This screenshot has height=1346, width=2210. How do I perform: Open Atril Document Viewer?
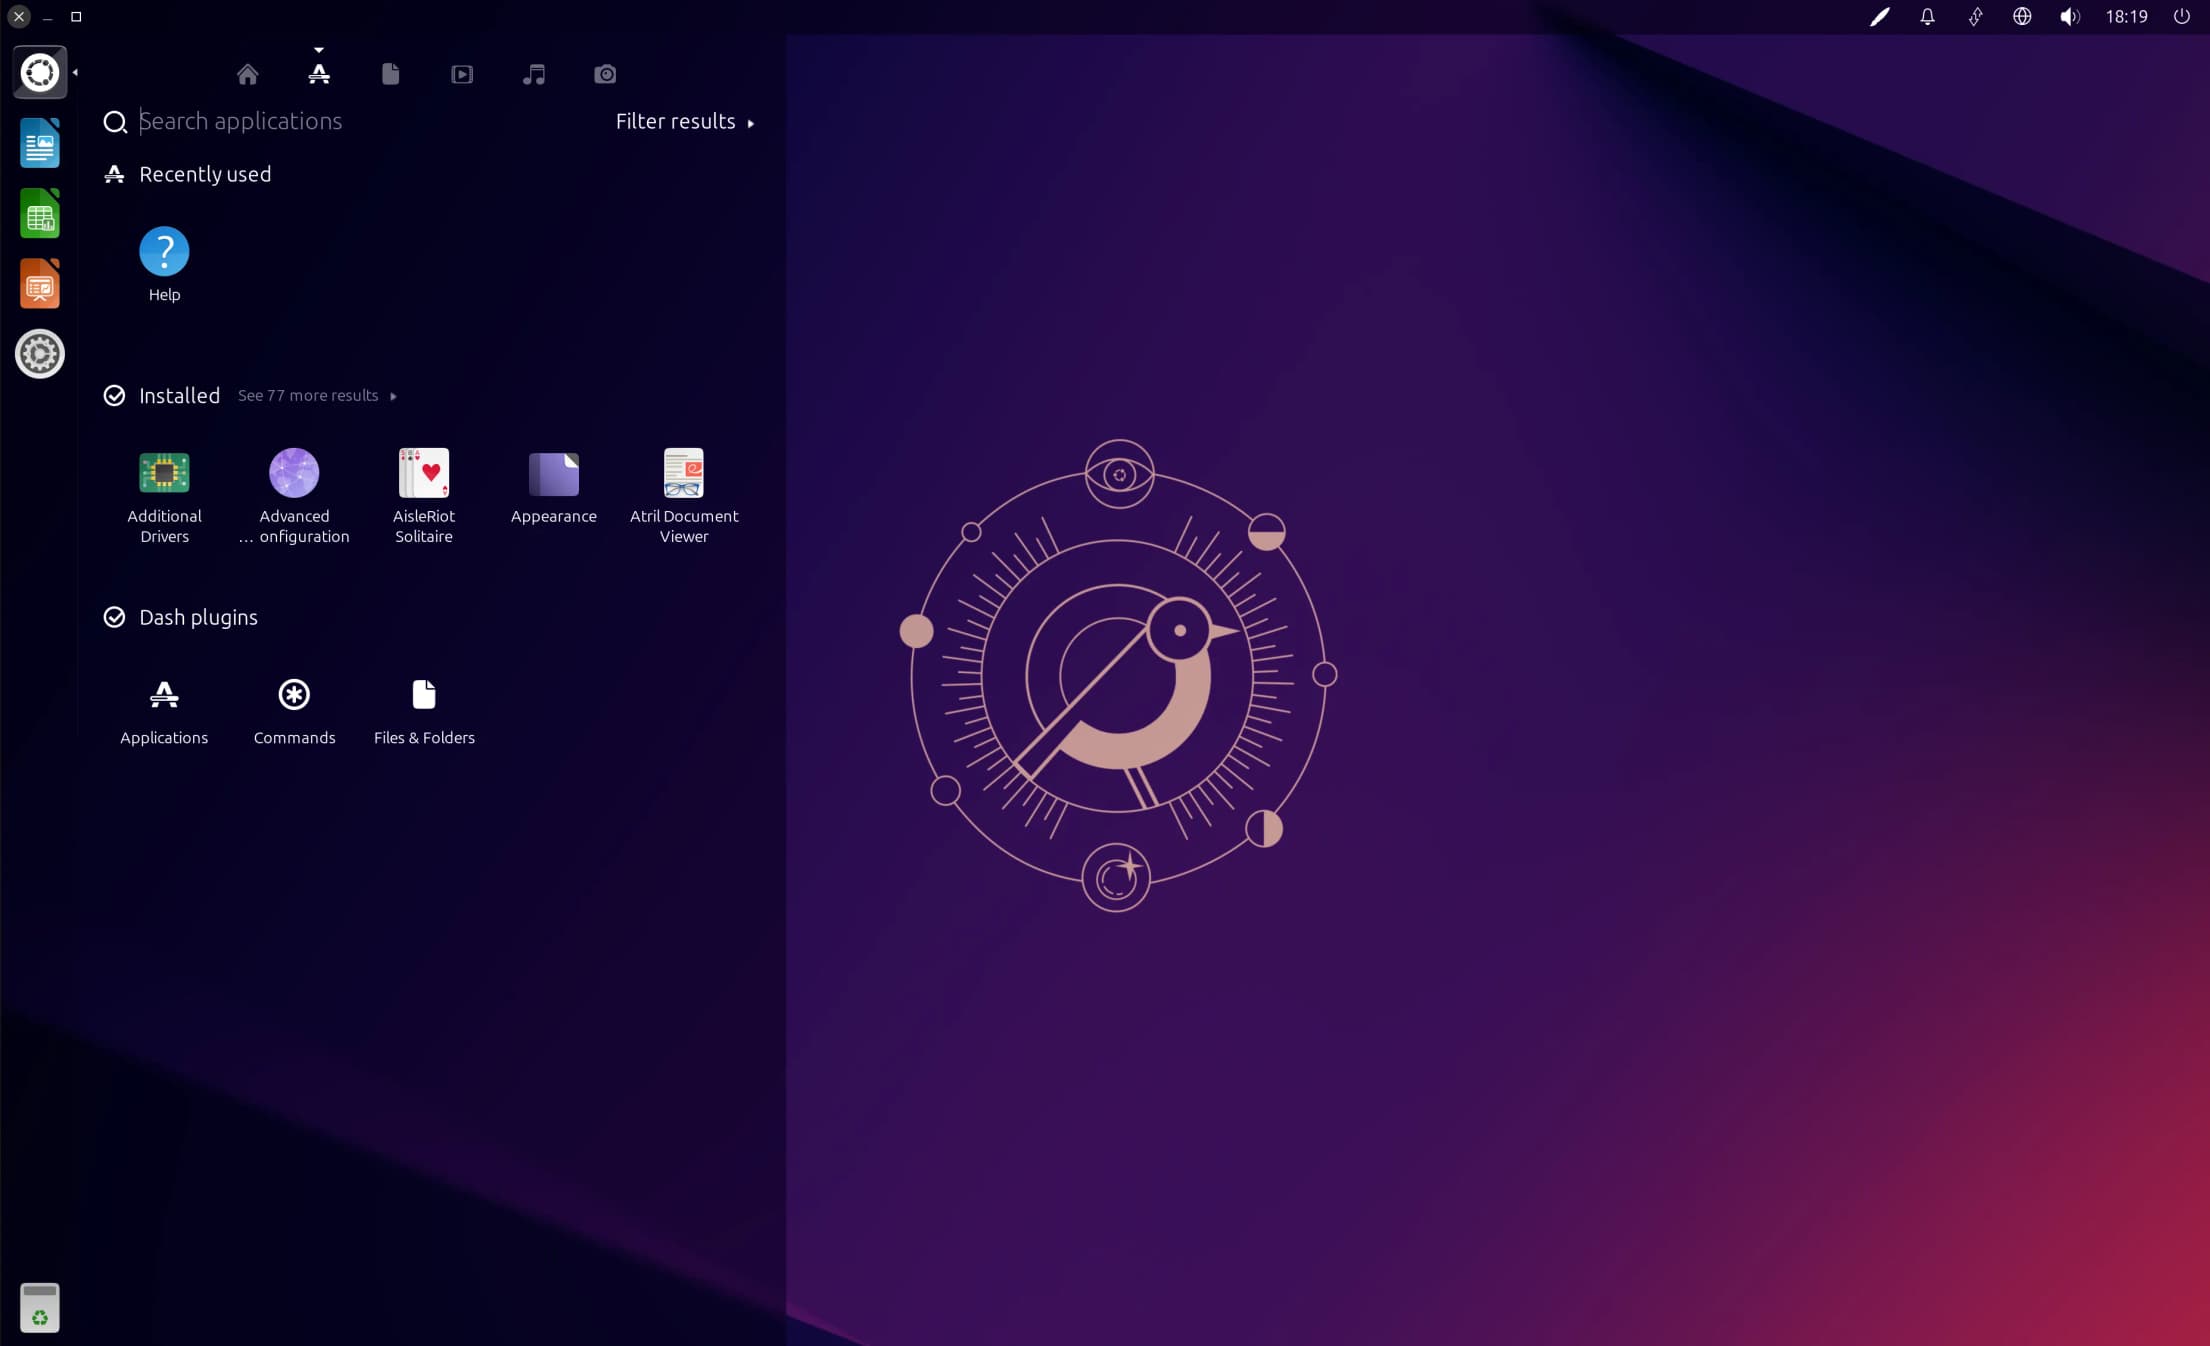click(x=684, y=473)
